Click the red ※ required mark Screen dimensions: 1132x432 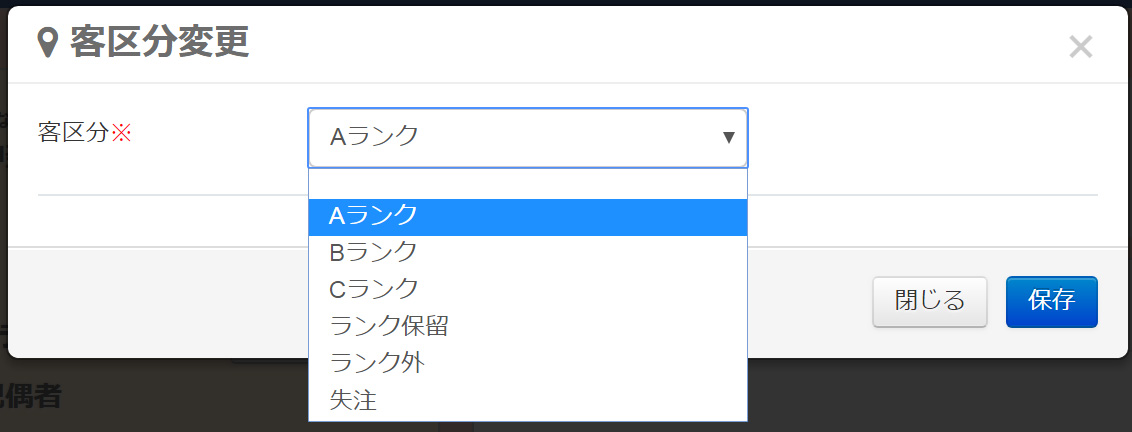(121, 133)
